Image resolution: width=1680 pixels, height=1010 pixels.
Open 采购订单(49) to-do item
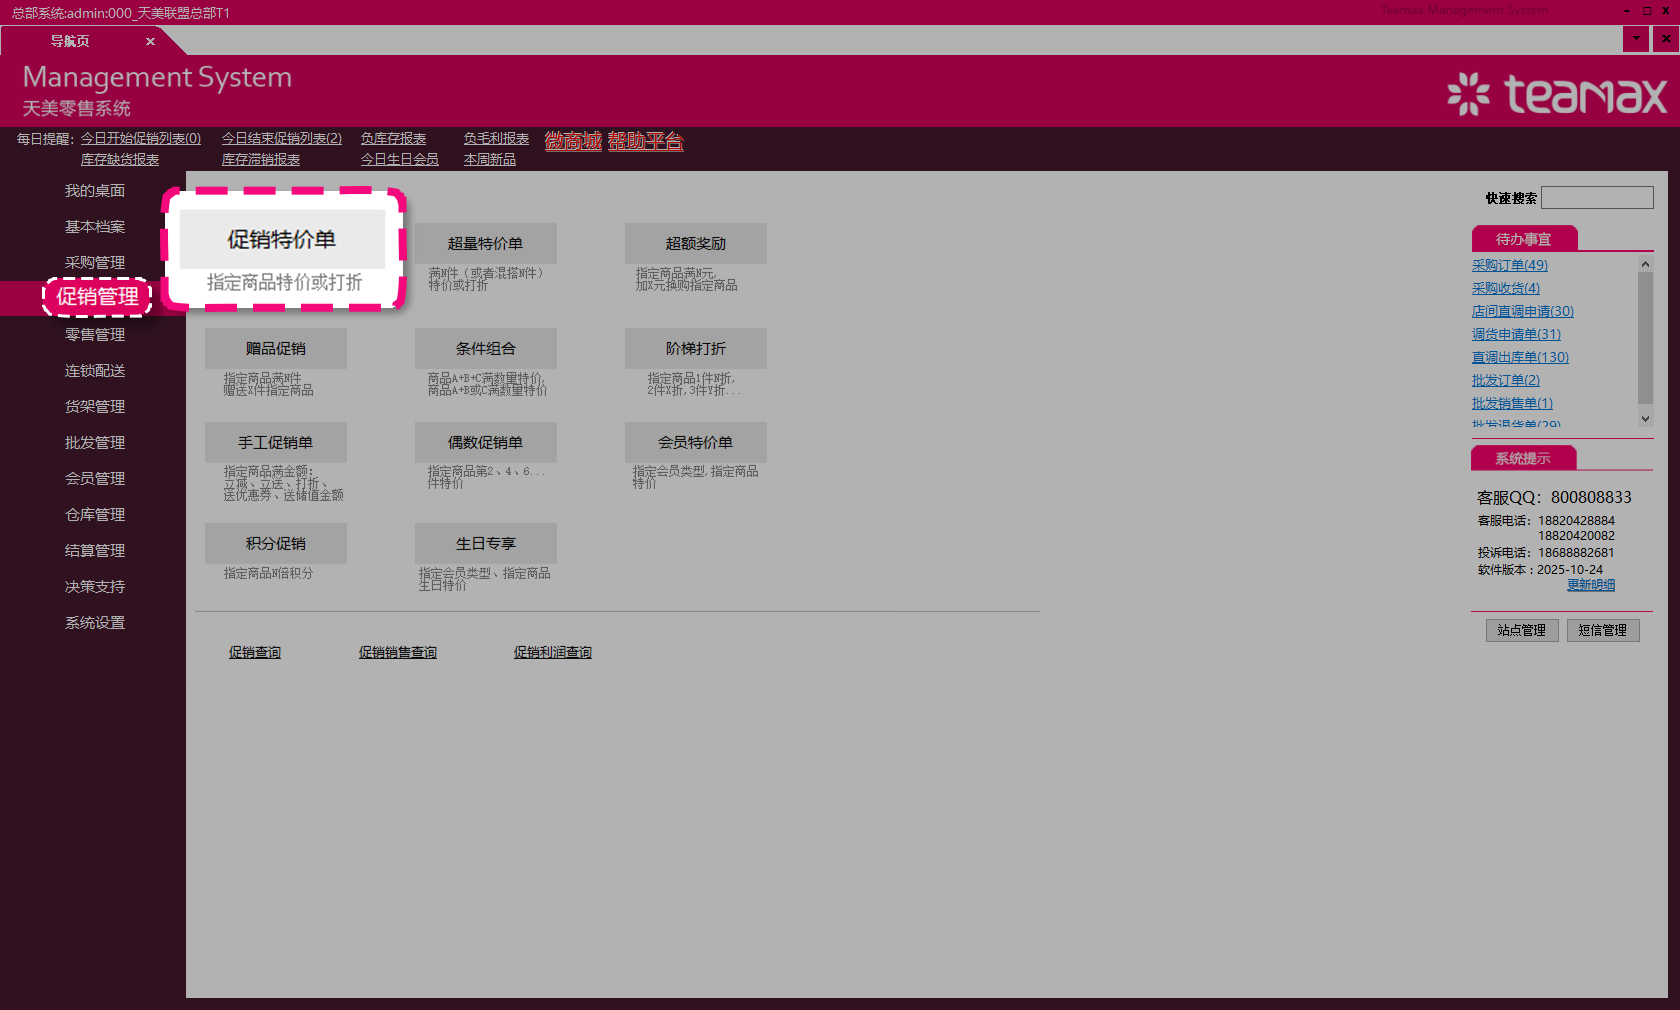[1509, 266]
